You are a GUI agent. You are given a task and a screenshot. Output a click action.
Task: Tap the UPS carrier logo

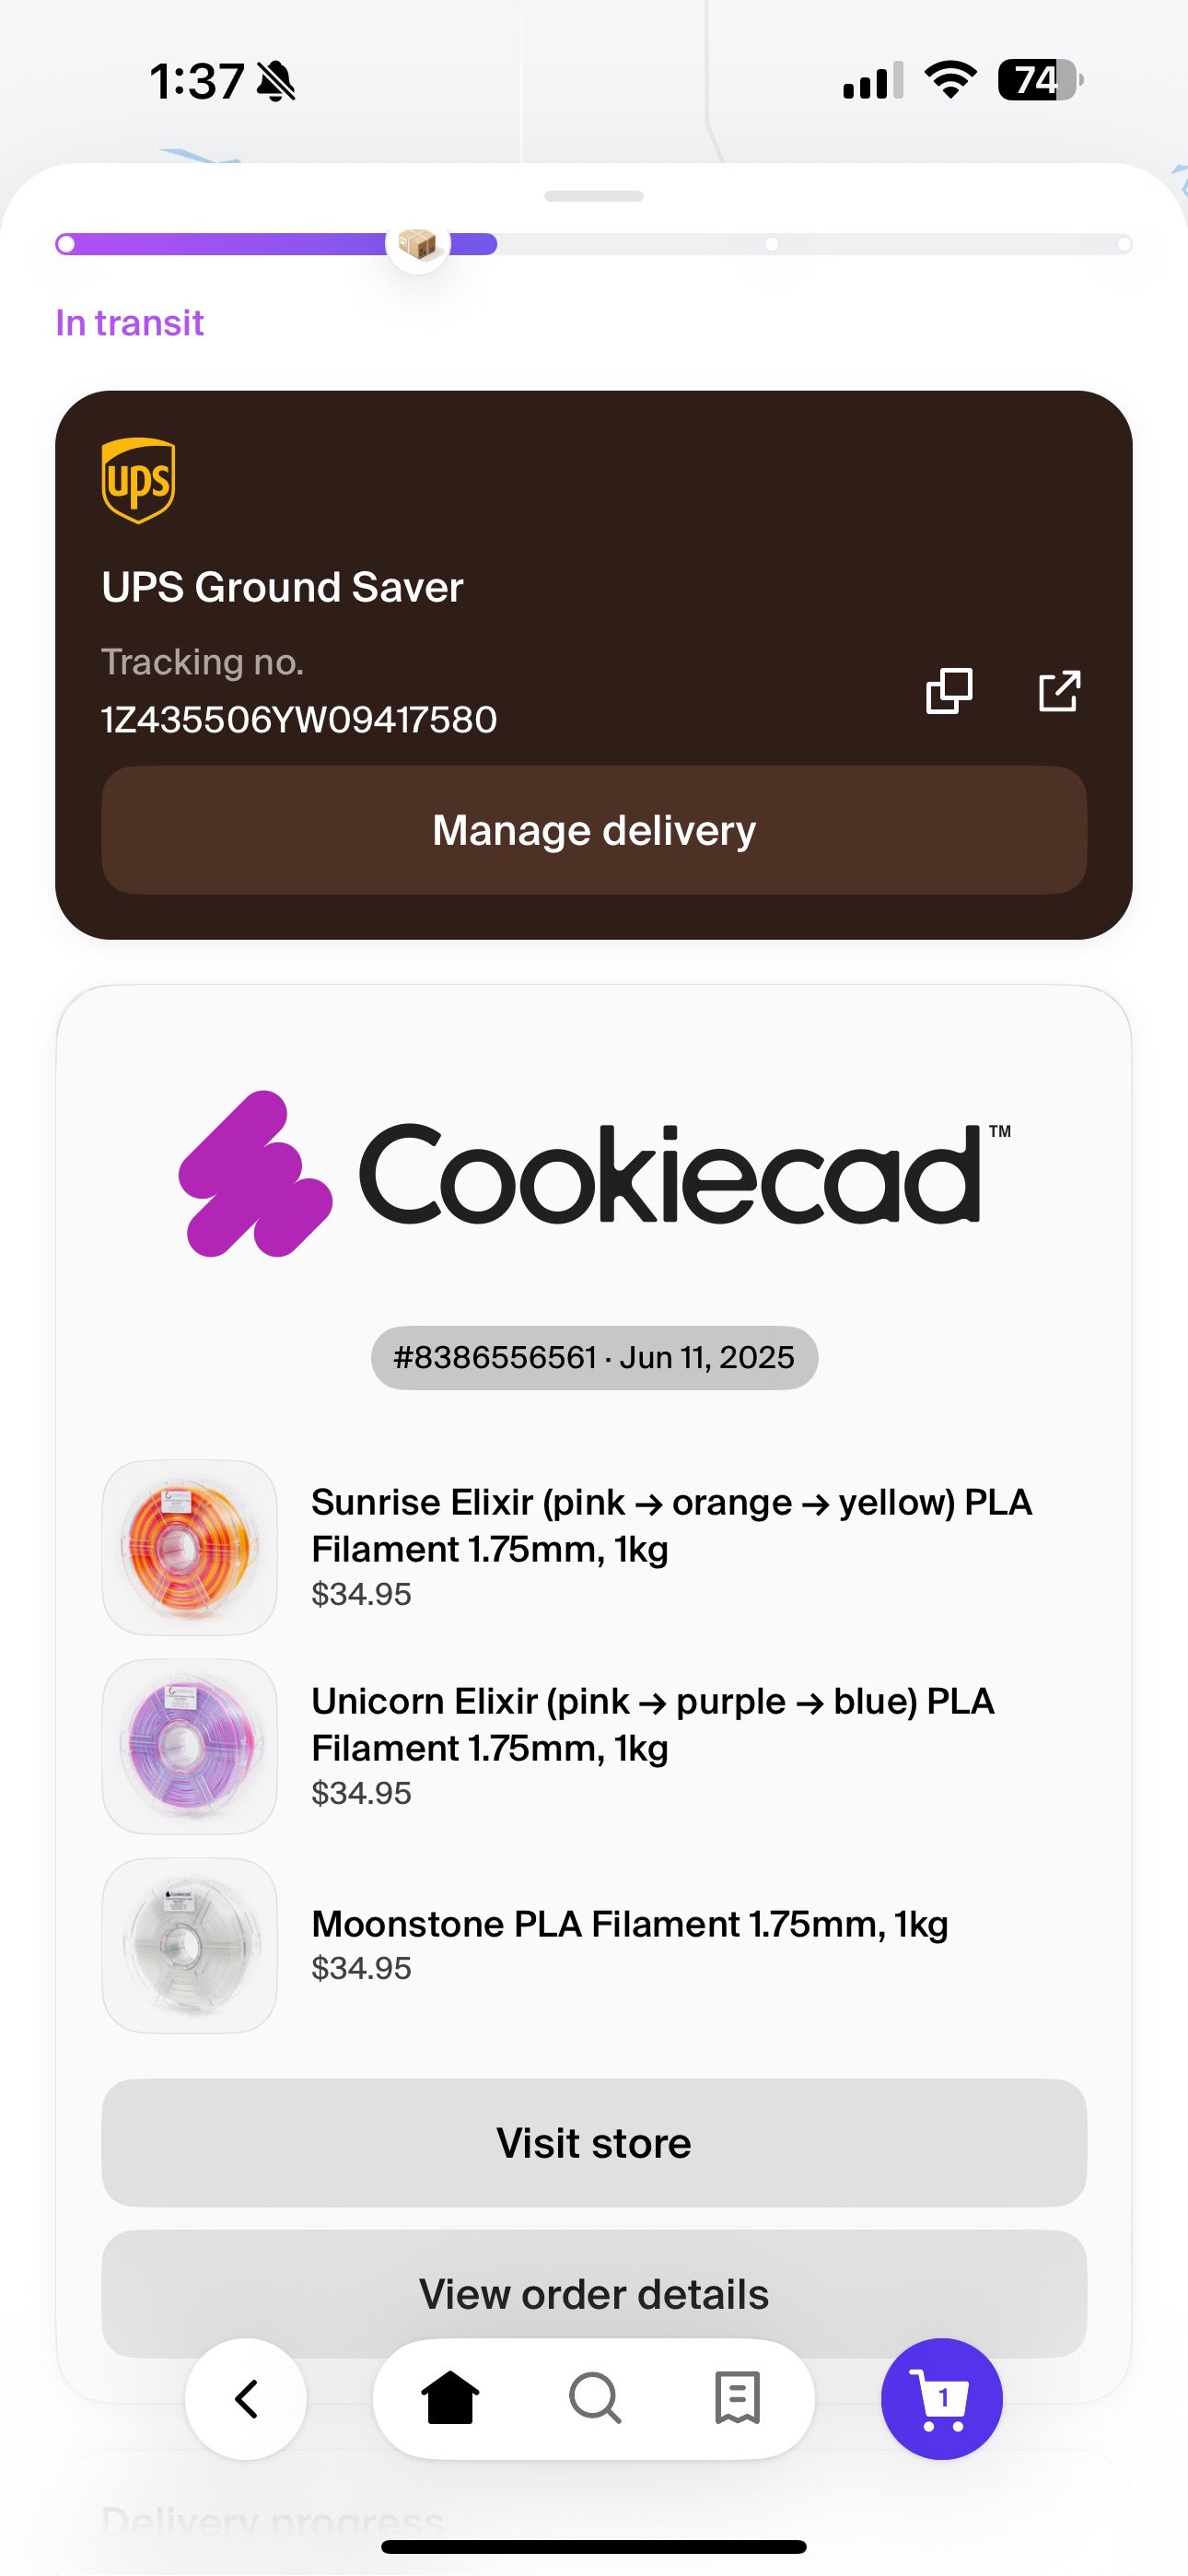(x=139, y=480)
